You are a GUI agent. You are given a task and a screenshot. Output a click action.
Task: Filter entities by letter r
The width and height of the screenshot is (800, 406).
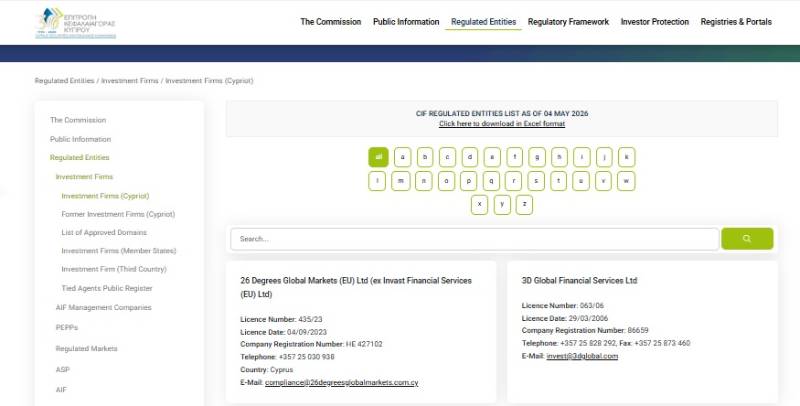click(x=513, y=181)
